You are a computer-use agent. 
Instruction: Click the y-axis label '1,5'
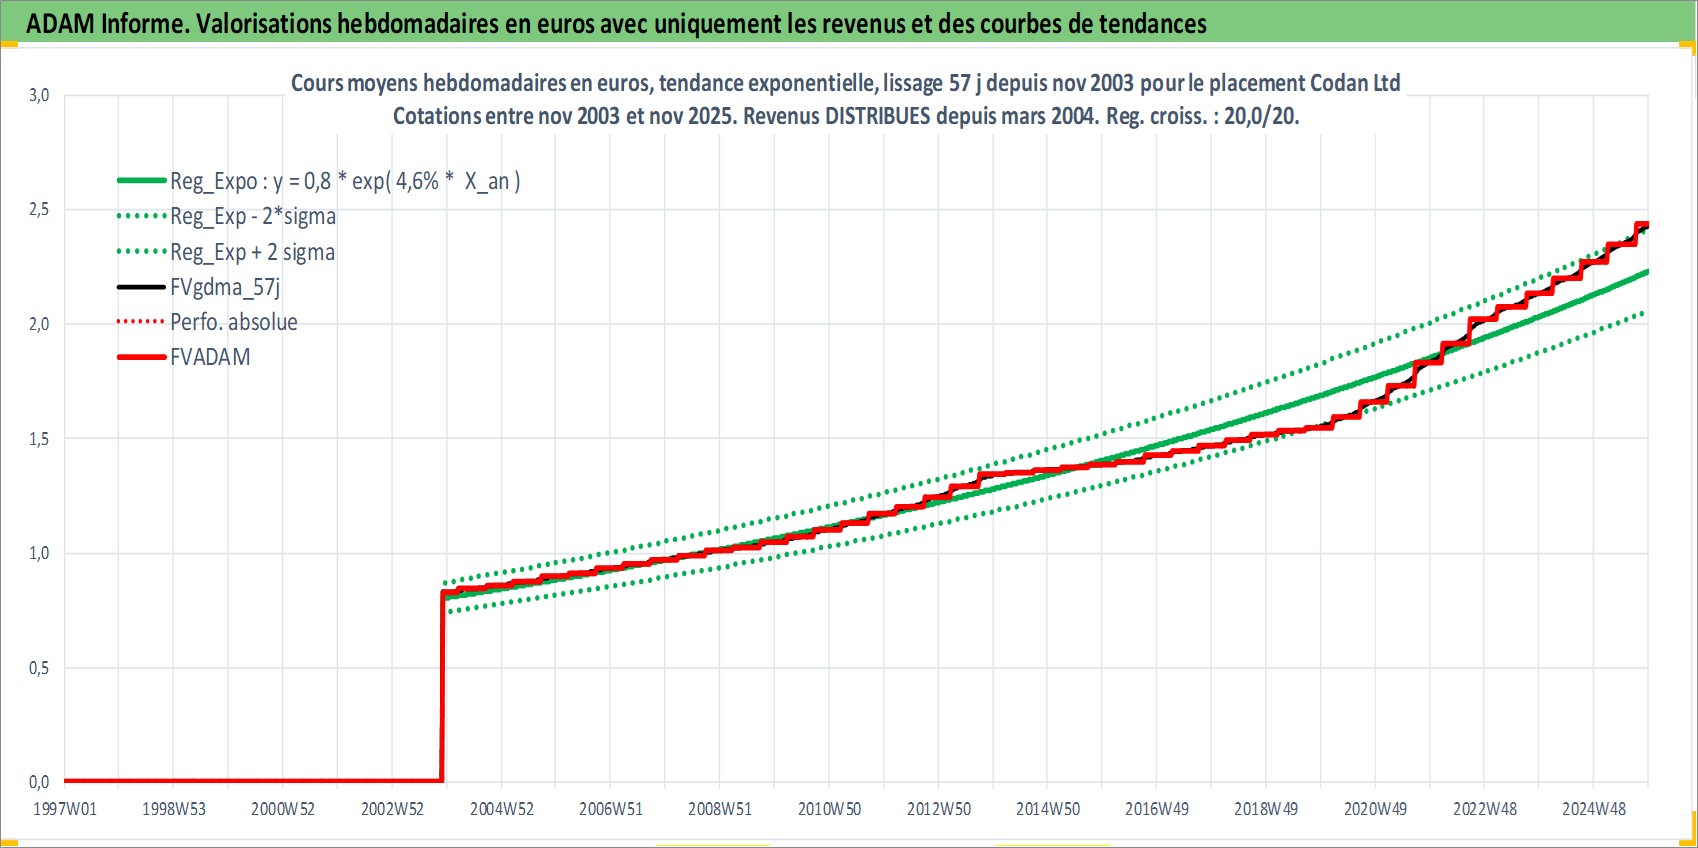tap(39, 439)
